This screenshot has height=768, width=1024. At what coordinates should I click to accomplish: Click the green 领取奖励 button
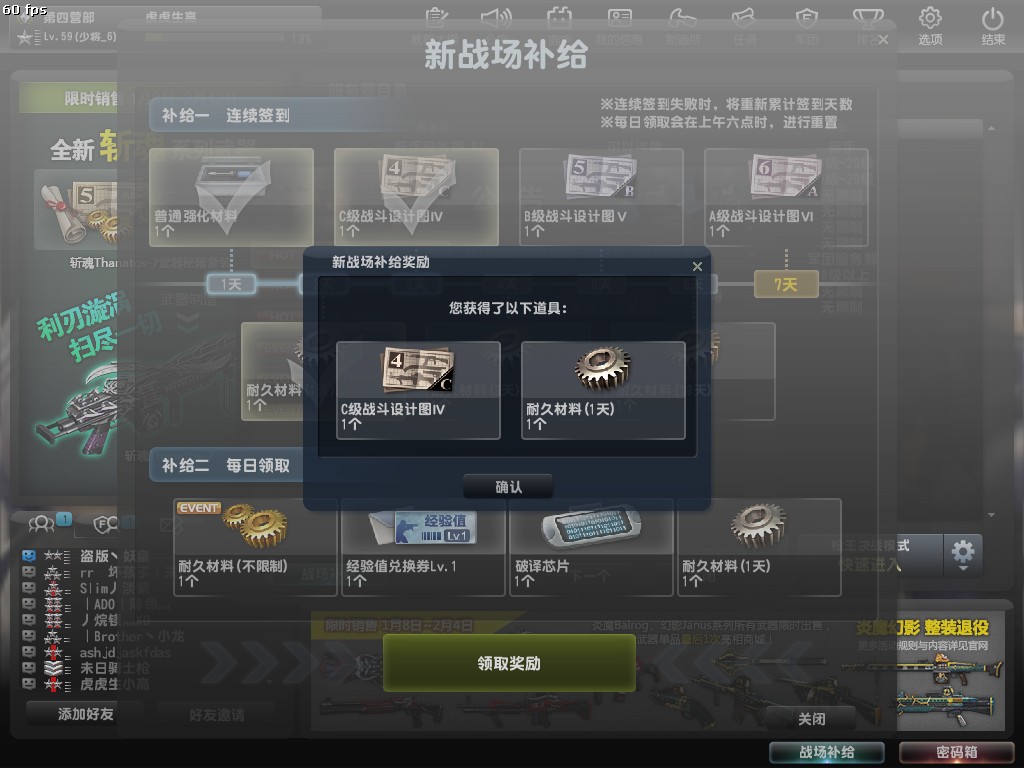[x=509, y=663]
